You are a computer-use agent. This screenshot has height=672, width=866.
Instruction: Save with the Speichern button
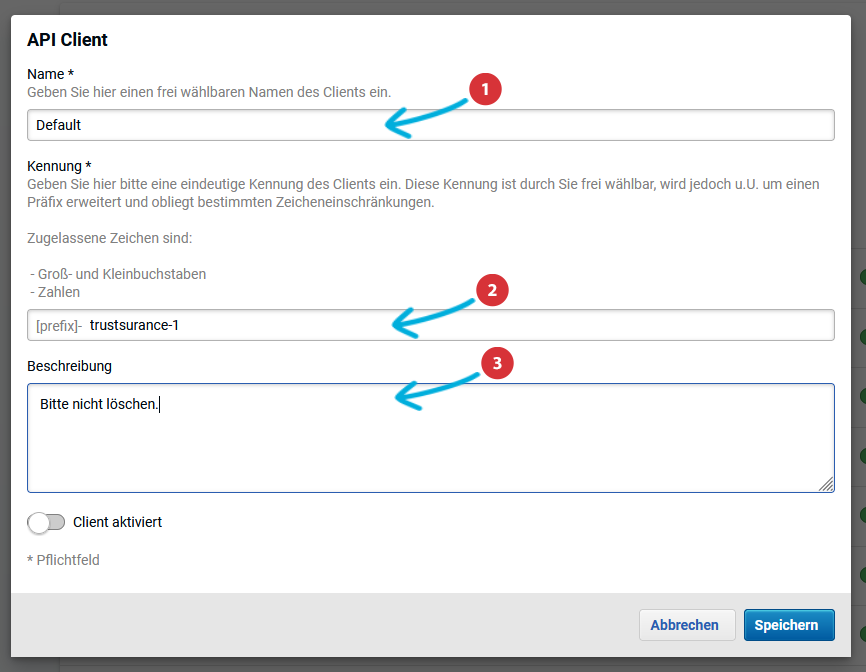[789, 625]
